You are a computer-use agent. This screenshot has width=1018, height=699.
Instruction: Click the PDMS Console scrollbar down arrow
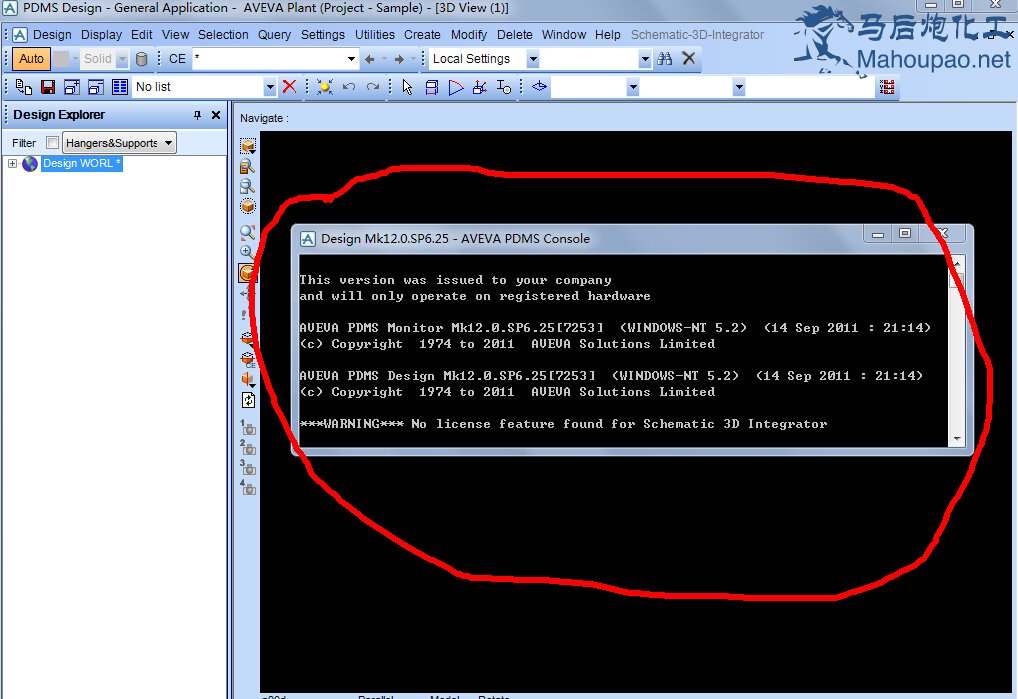pyautogui.click(x=957, y=439)
